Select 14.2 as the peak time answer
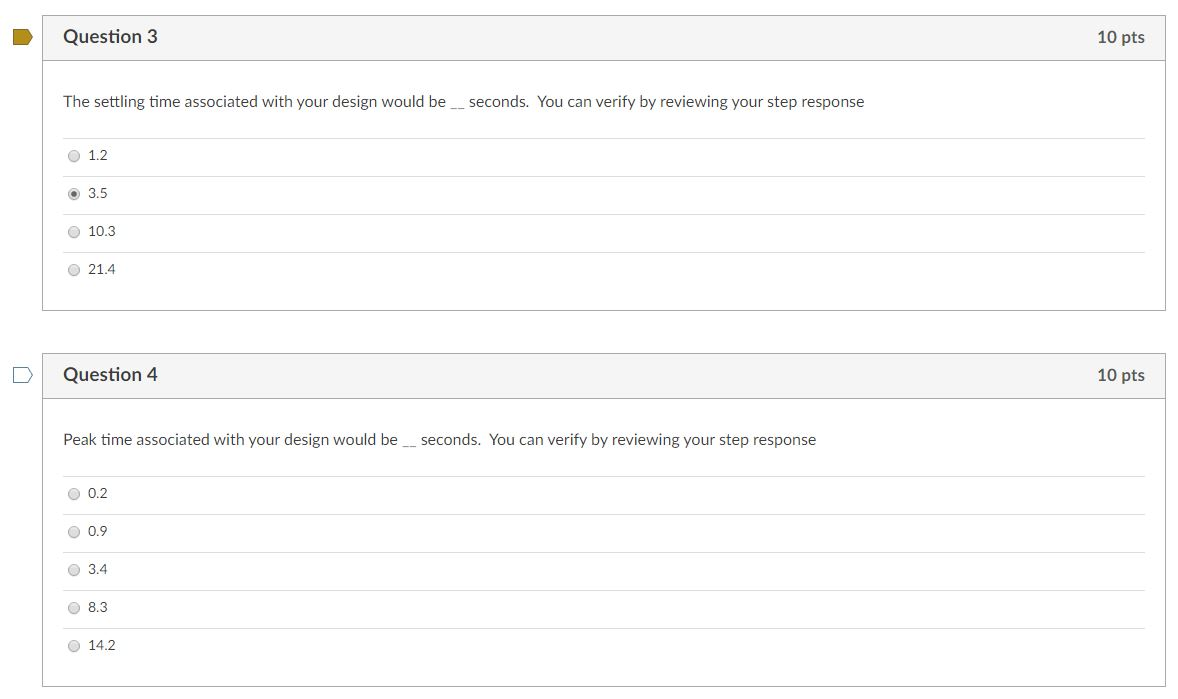 coord(74,645)
